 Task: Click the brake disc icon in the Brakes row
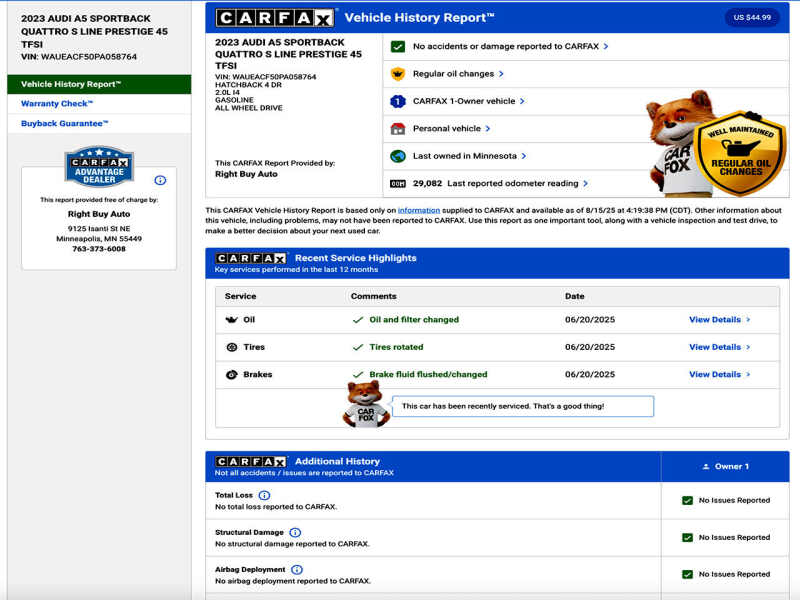coord(232,374)
